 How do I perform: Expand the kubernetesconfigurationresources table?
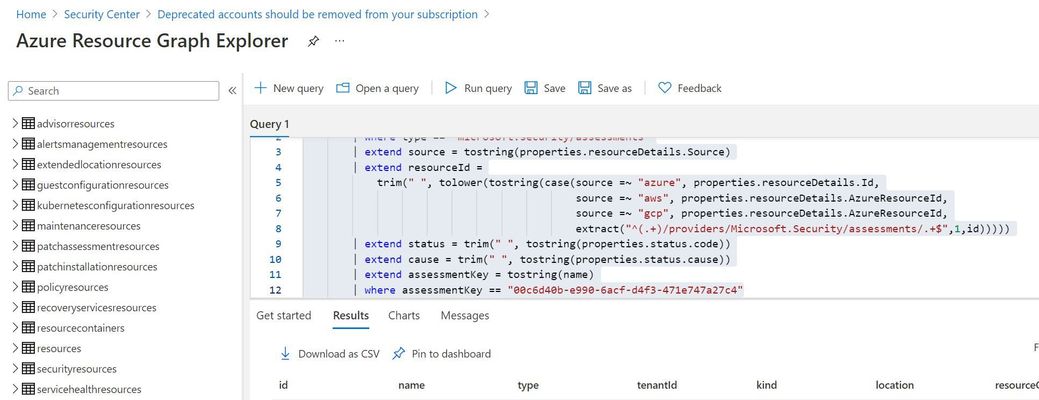pyautogui.click(x=15, y=205)
